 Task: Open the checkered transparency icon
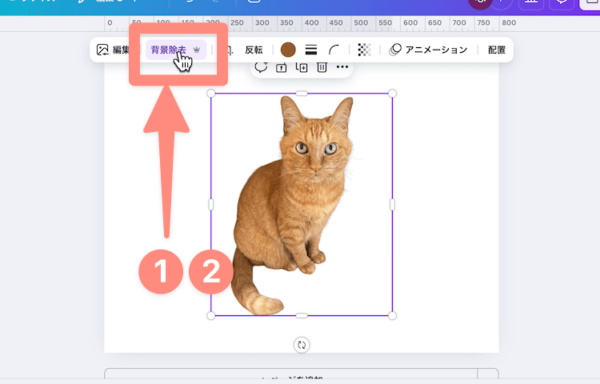pyautogui.click(x=364, y=50)
